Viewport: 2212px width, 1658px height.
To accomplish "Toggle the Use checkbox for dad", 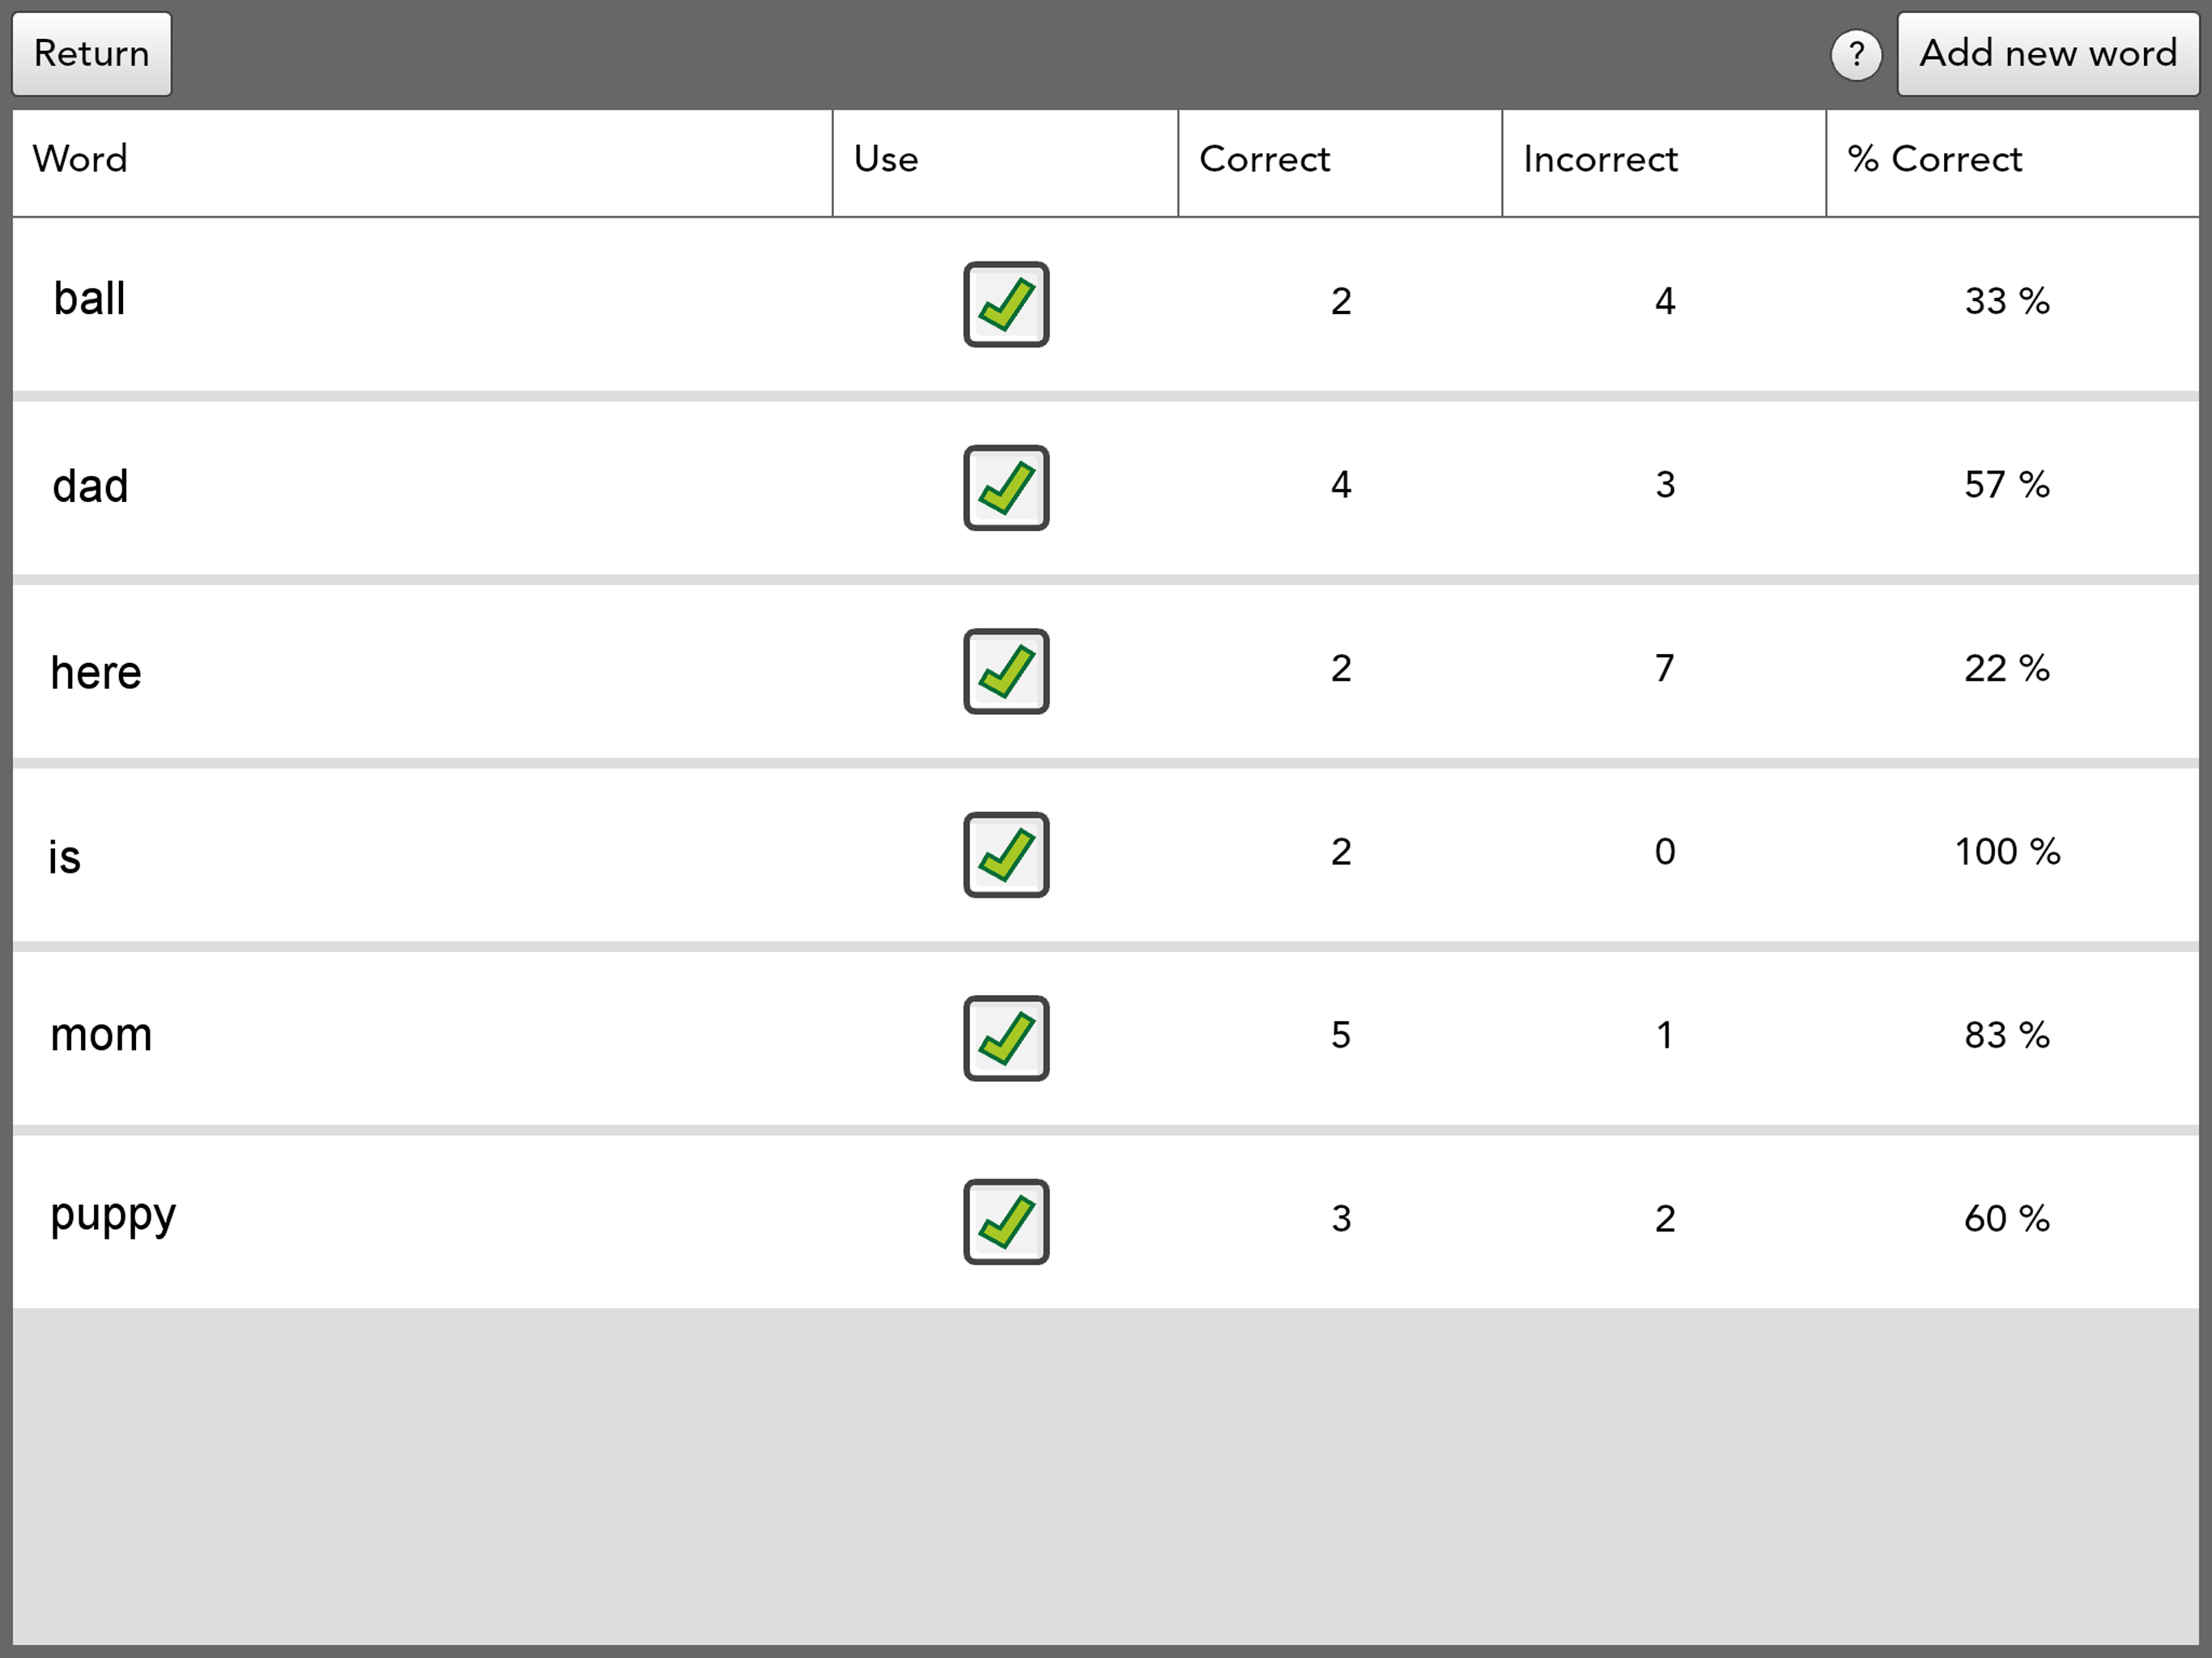I will [x=1006, y=488].
